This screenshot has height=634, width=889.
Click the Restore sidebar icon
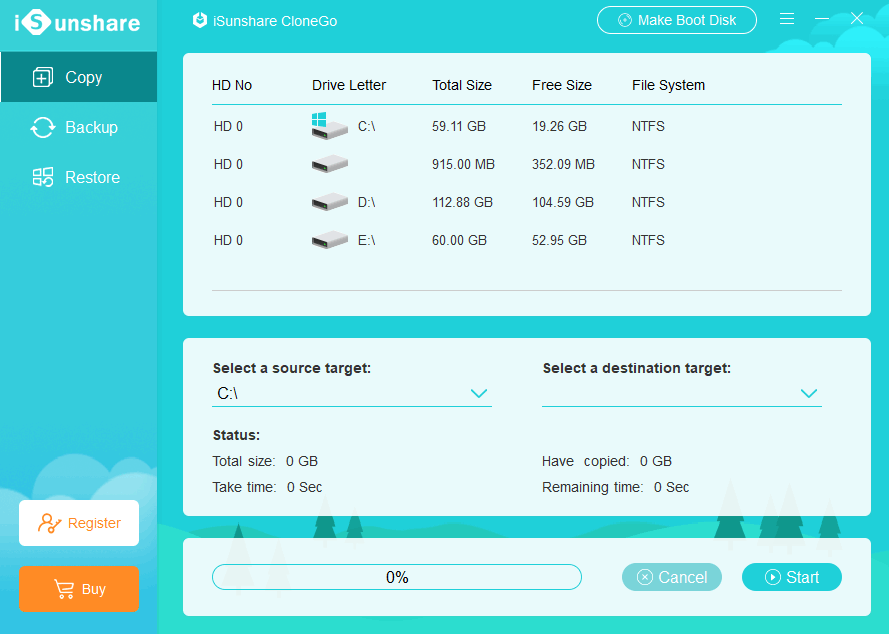point(43,177)
